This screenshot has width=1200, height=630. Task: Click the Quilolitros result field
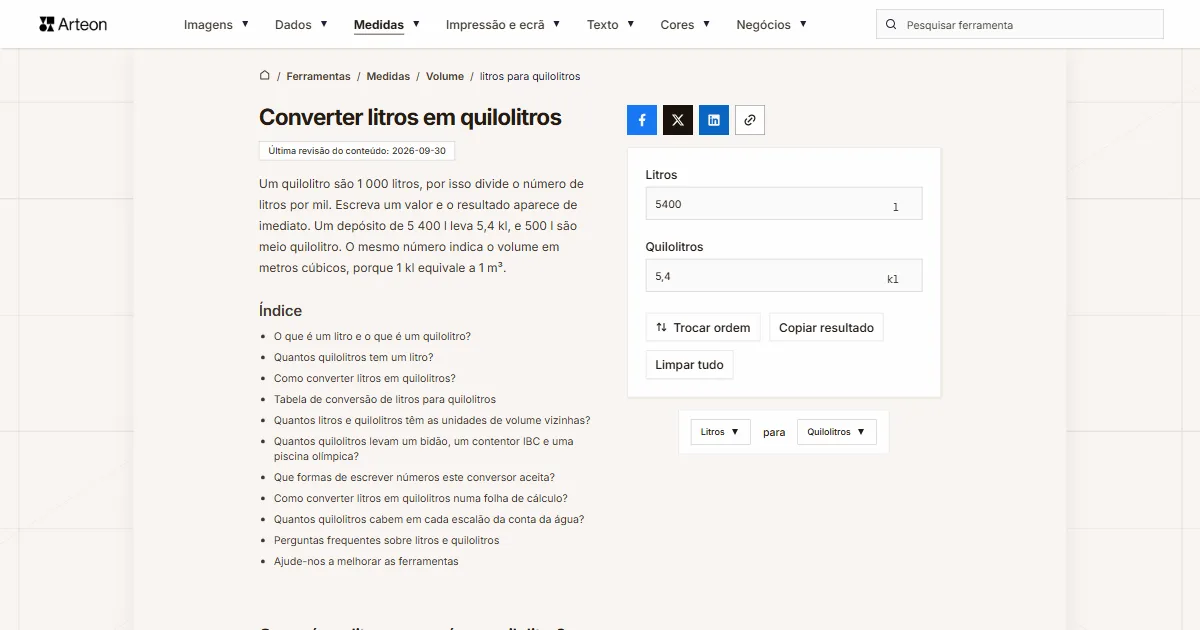784,276
